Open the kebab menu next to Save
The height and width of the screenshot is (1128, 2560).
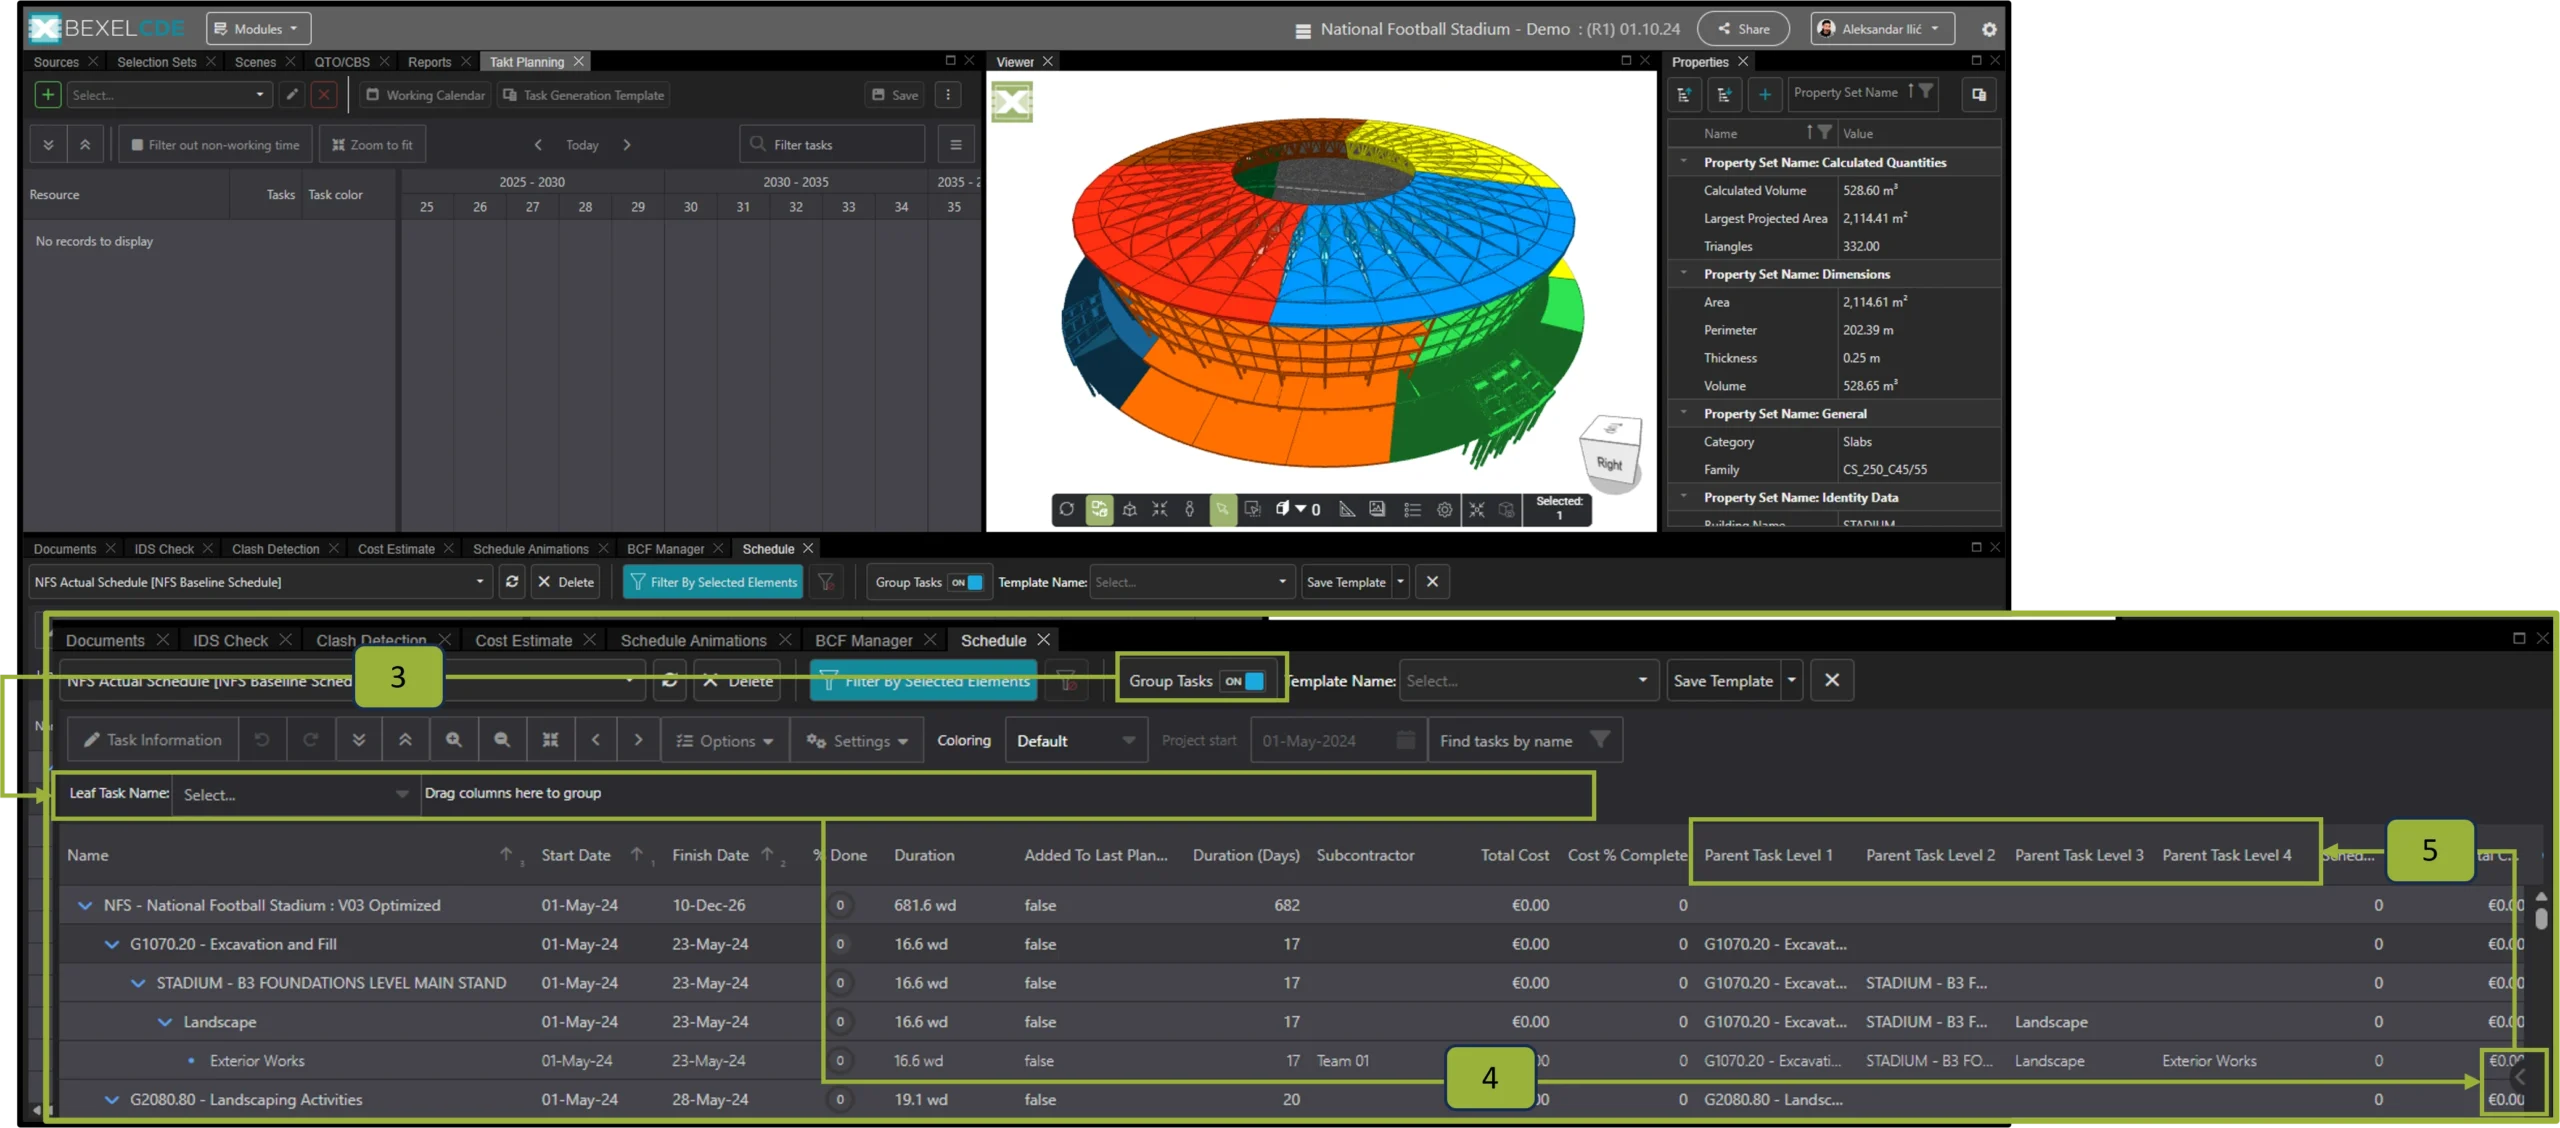pyautogui.click(x=948, y=95)
